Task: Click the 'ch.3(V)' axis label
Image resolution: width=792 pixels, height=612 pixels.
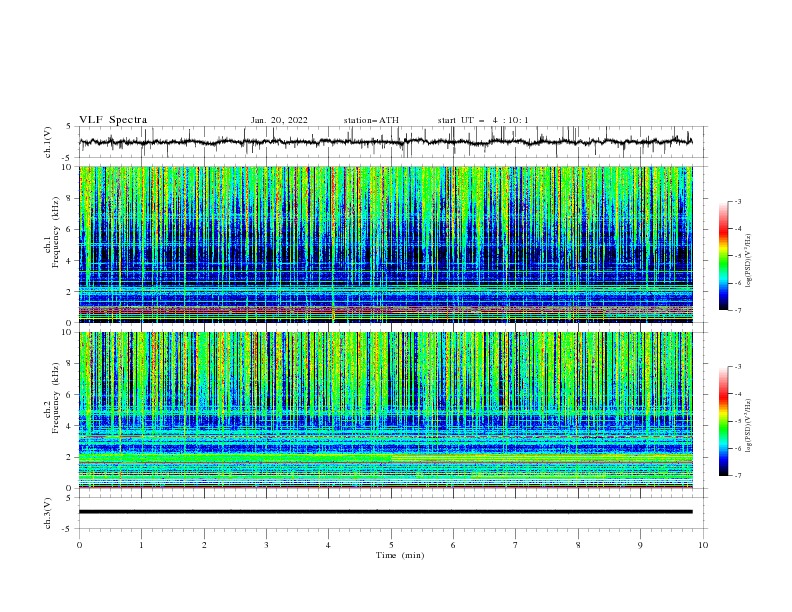Action: pyautogui.click(x=48, y=513)
